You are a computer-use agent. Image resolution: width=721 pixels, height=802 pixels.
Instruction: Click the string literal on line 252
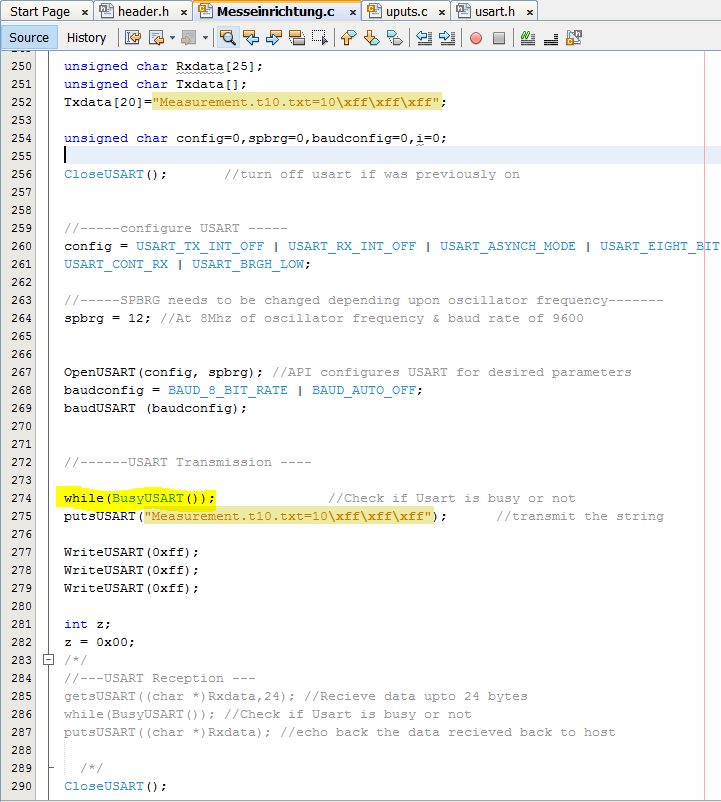tap(296, 102)
